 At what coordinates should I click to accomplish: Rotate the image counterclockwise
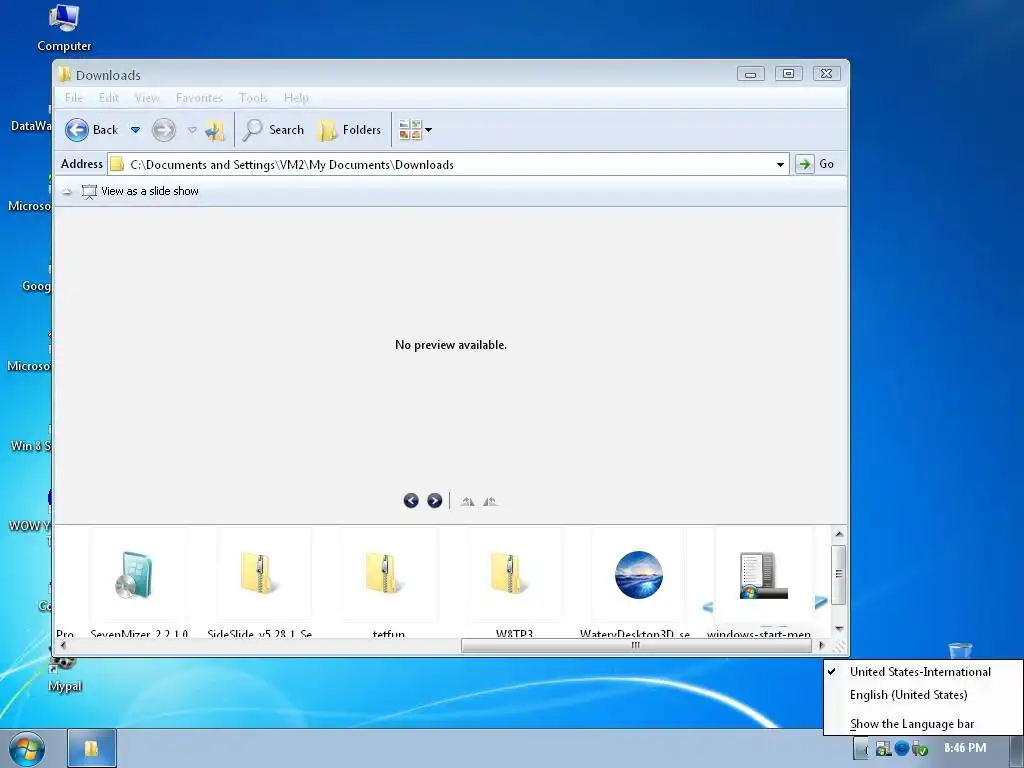[490, 502]
